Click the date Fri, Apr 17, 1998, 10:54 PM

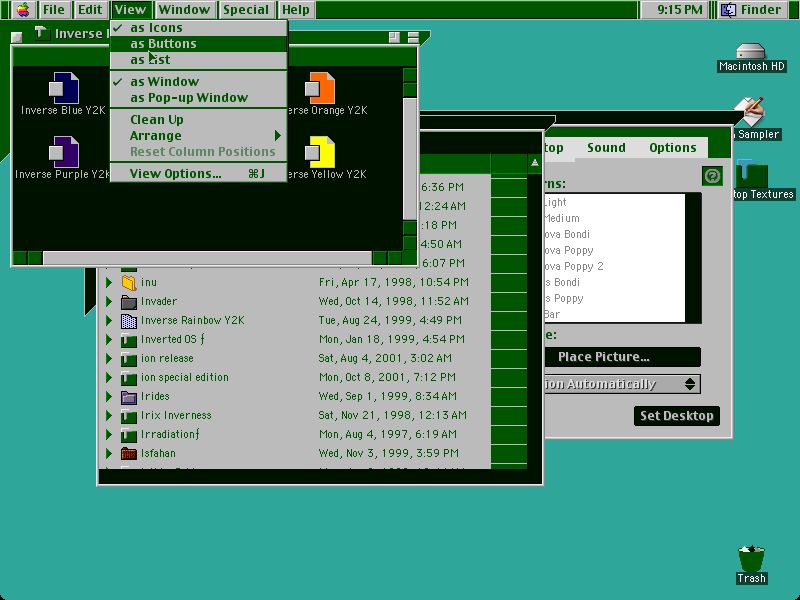point(393,282)
